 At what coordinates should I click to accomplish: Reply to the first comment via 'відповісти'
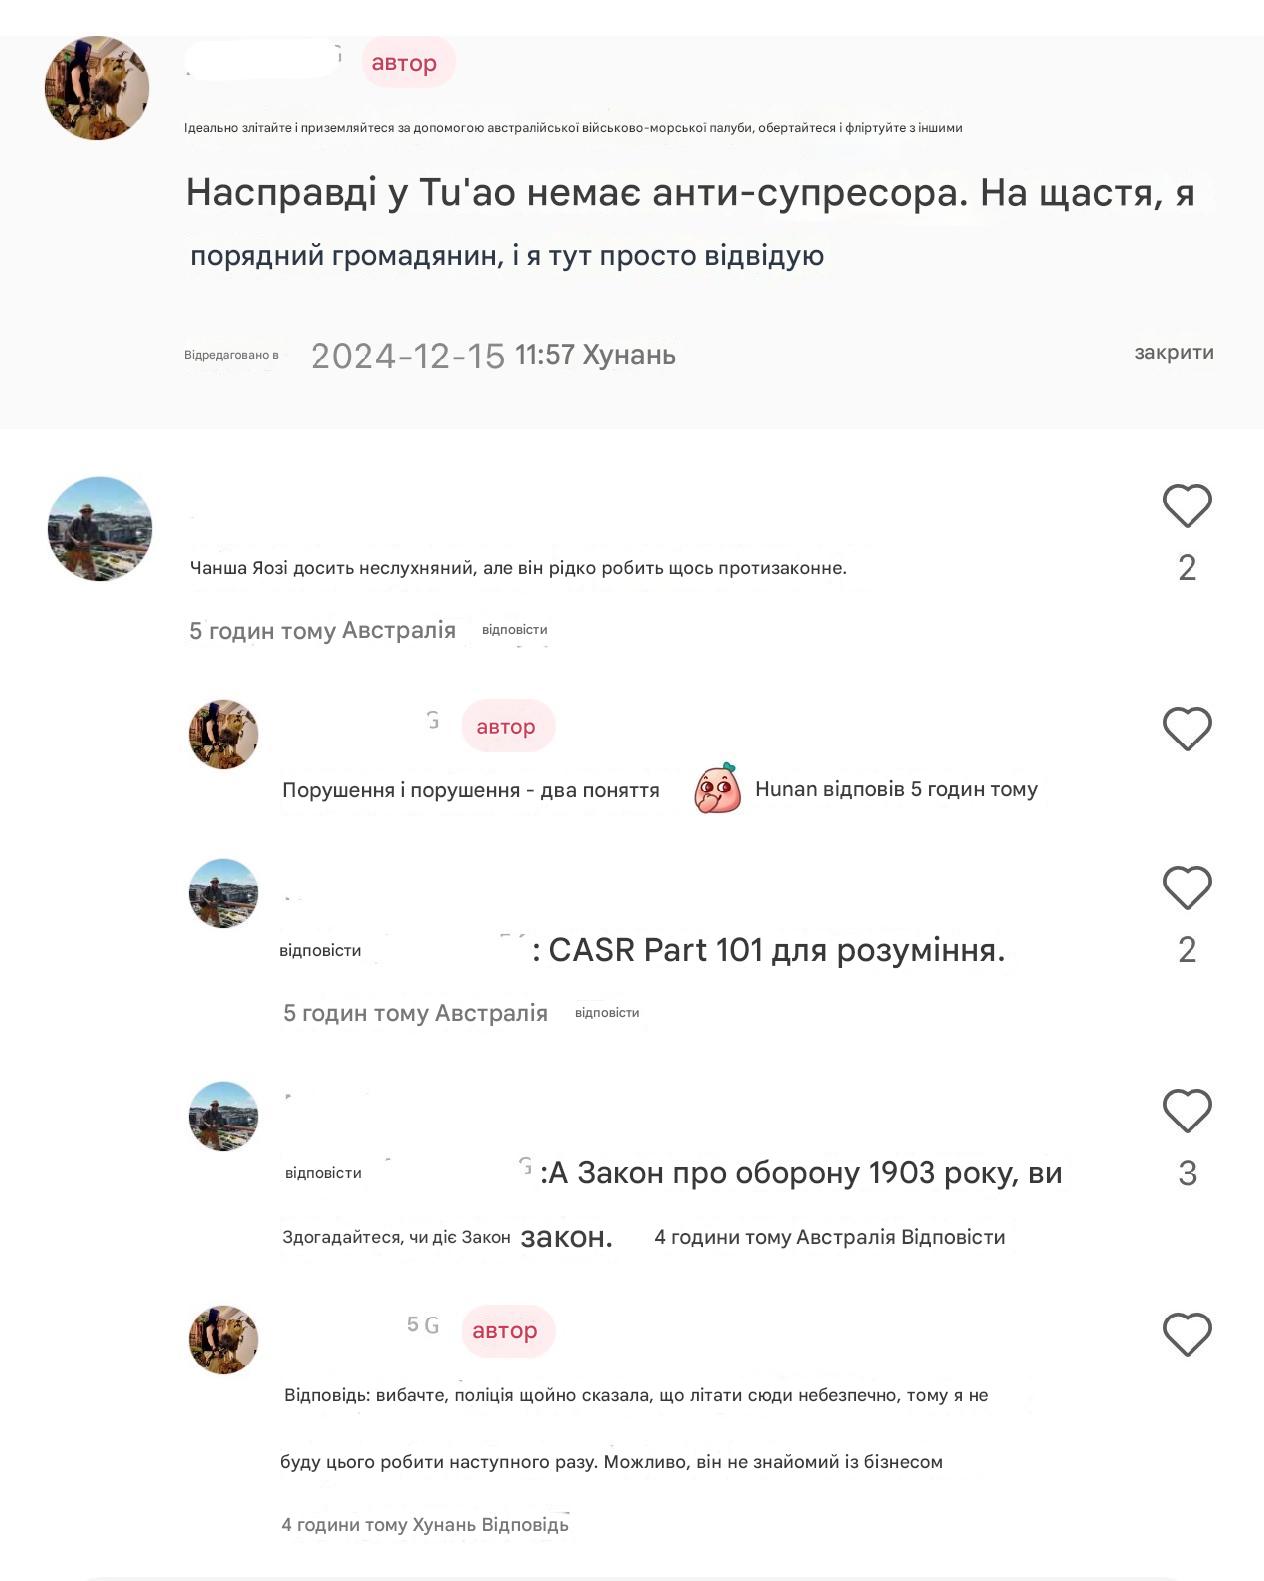click(x=515, y=630)
